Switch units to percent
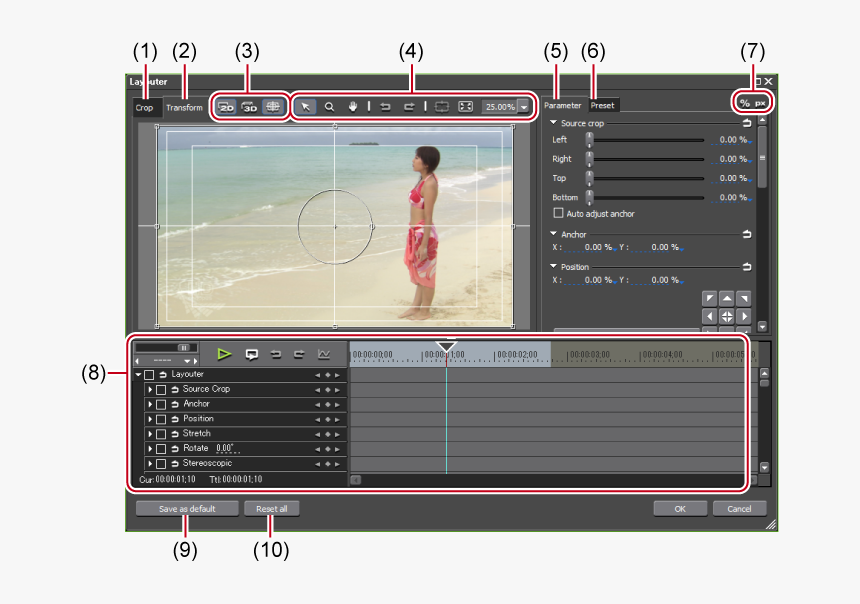This screenshot has height=604, width=860. 744,103
